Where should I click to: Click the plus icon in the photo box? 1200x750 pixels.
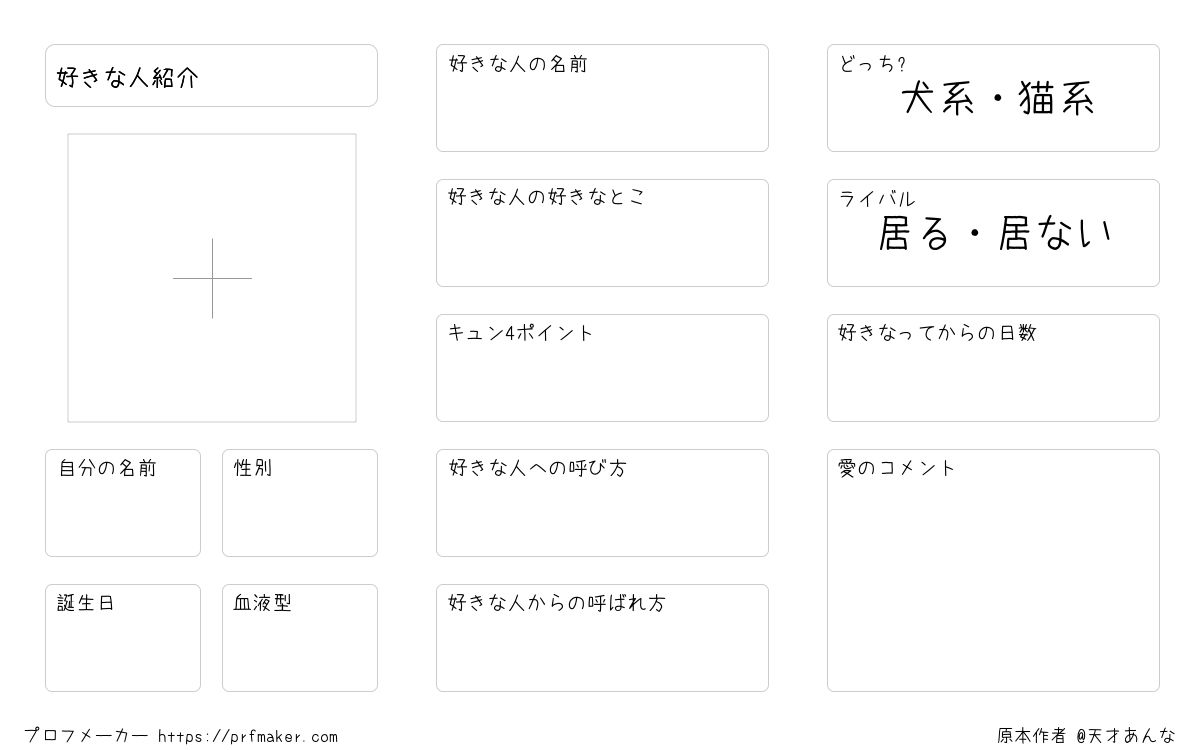pos(212,278)
